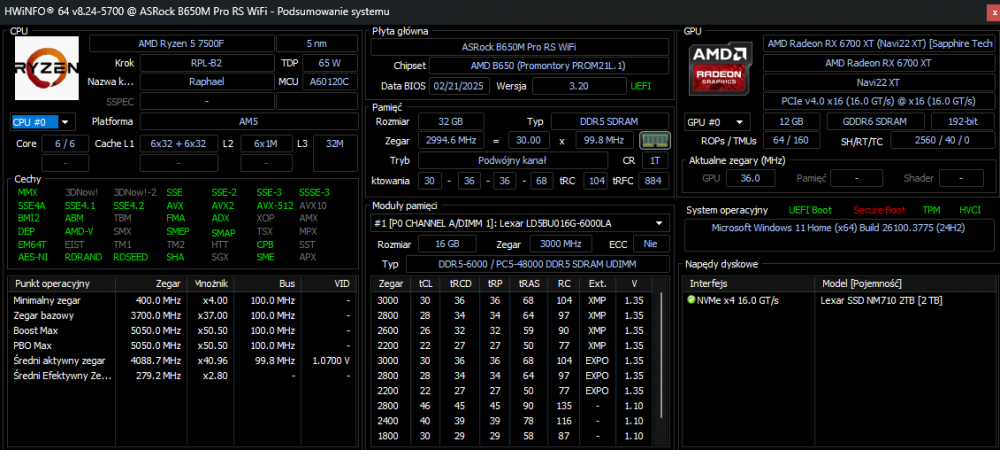This screenshot has height=450, width=1000.
Task: Click the TPM status label
Action: point(932,210)
